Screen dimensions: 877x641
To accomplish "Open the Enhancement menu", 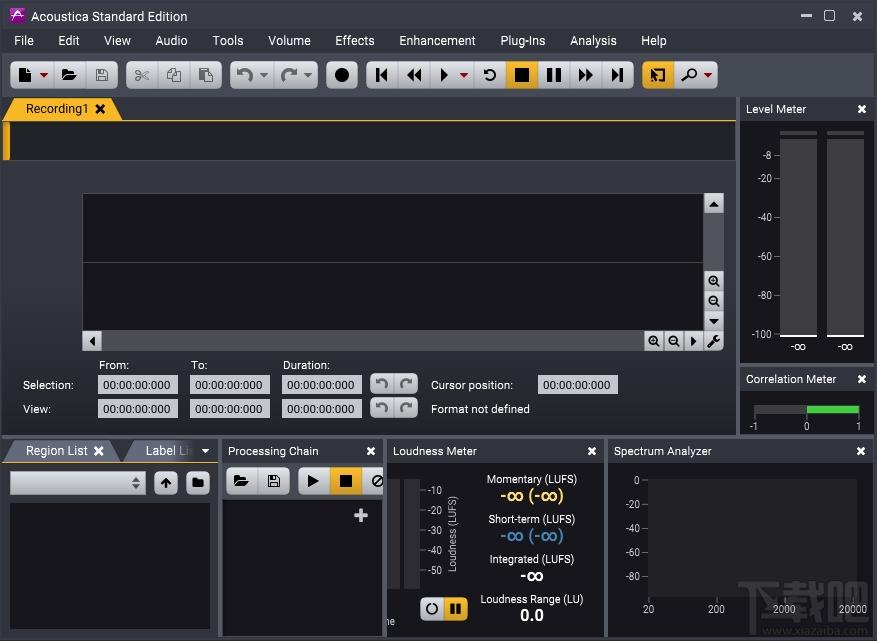I will point(437,41).
